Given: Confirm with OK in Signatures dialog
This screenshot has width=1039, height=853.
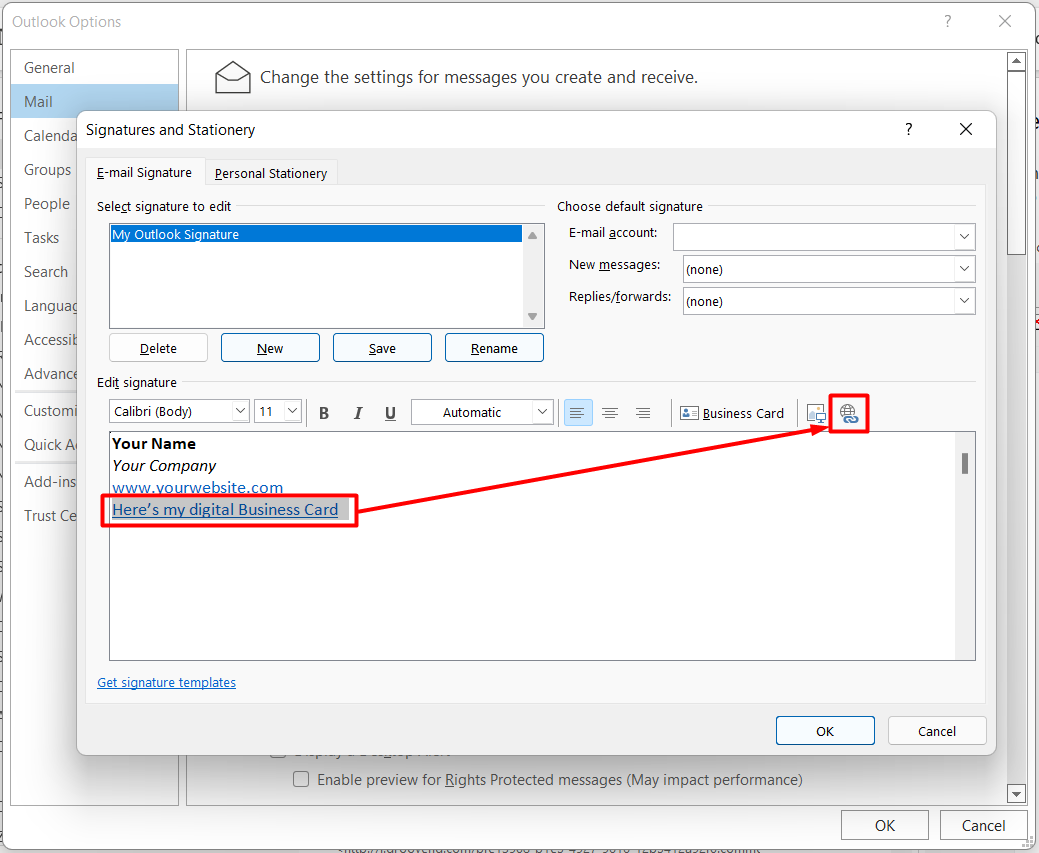Looking at the screenshot, I should (825, 730).
